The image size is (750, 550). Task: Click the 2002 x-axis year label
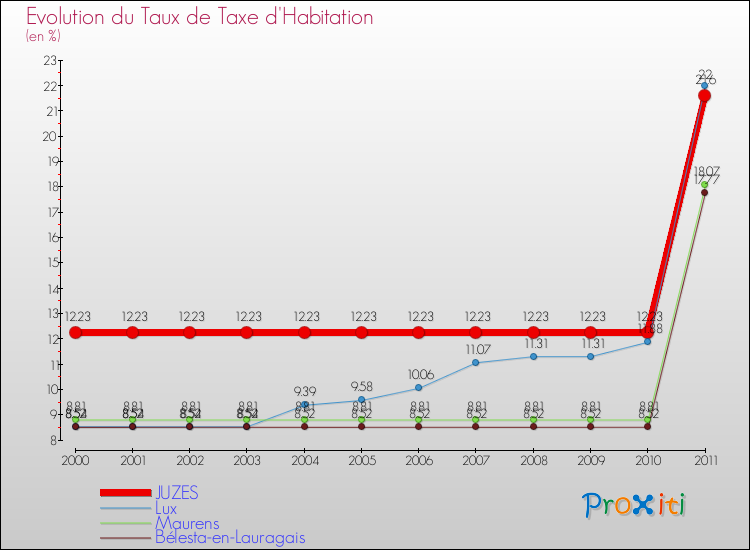[x=189, y=460]
